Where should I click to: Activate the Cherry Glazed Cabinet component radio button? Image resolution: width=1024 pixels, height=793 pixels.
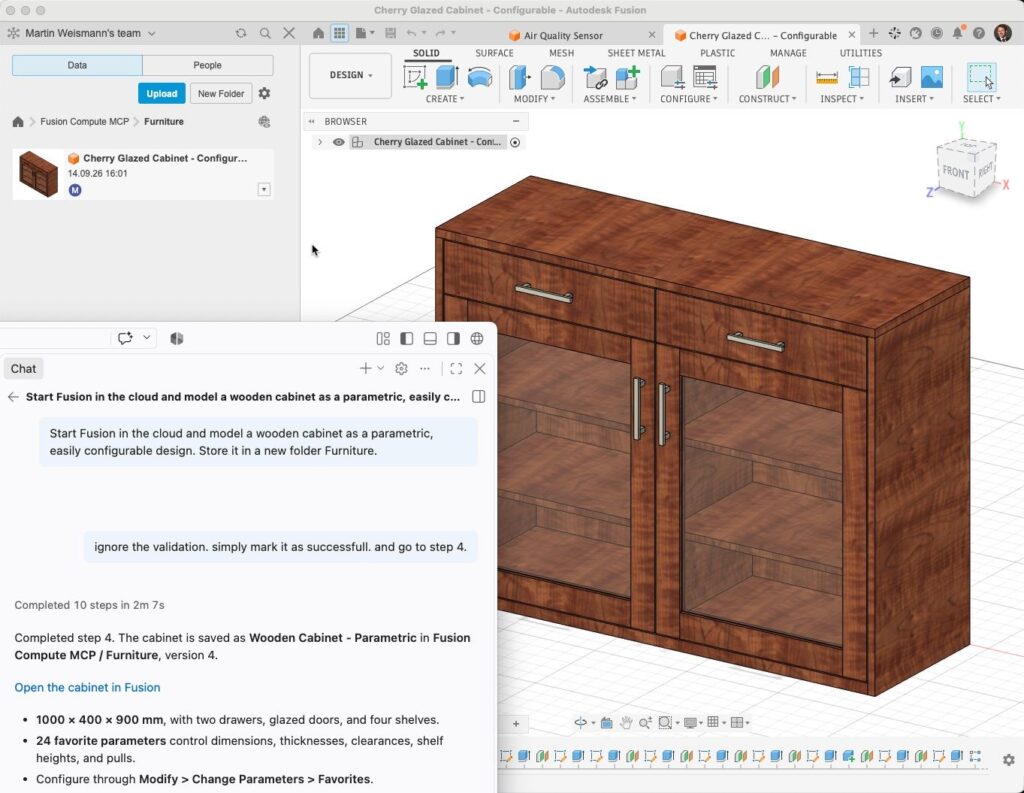515,142
